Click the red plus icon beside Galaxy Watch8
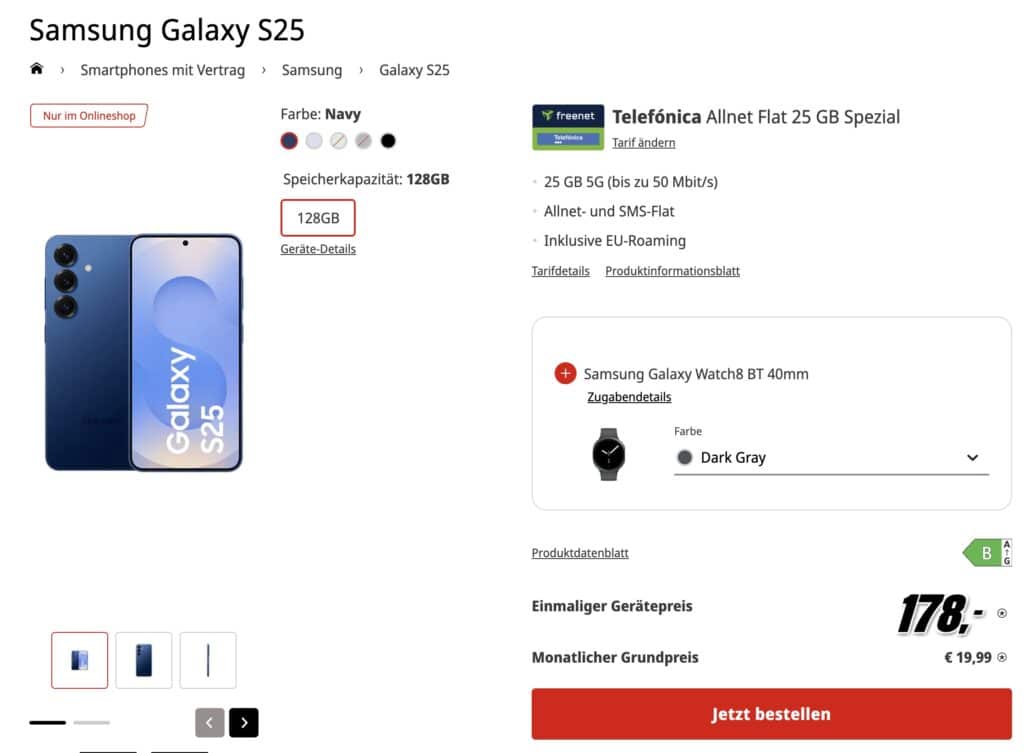The height and width of the screenshot is (753, 1024). 565,374
